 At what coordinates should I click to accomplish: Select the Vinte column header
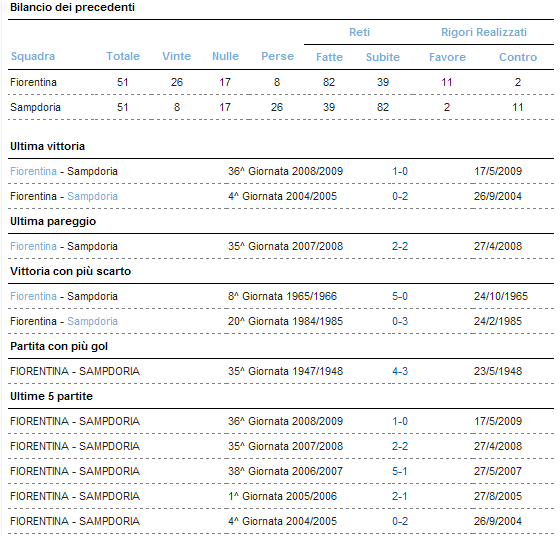[176, 56]
